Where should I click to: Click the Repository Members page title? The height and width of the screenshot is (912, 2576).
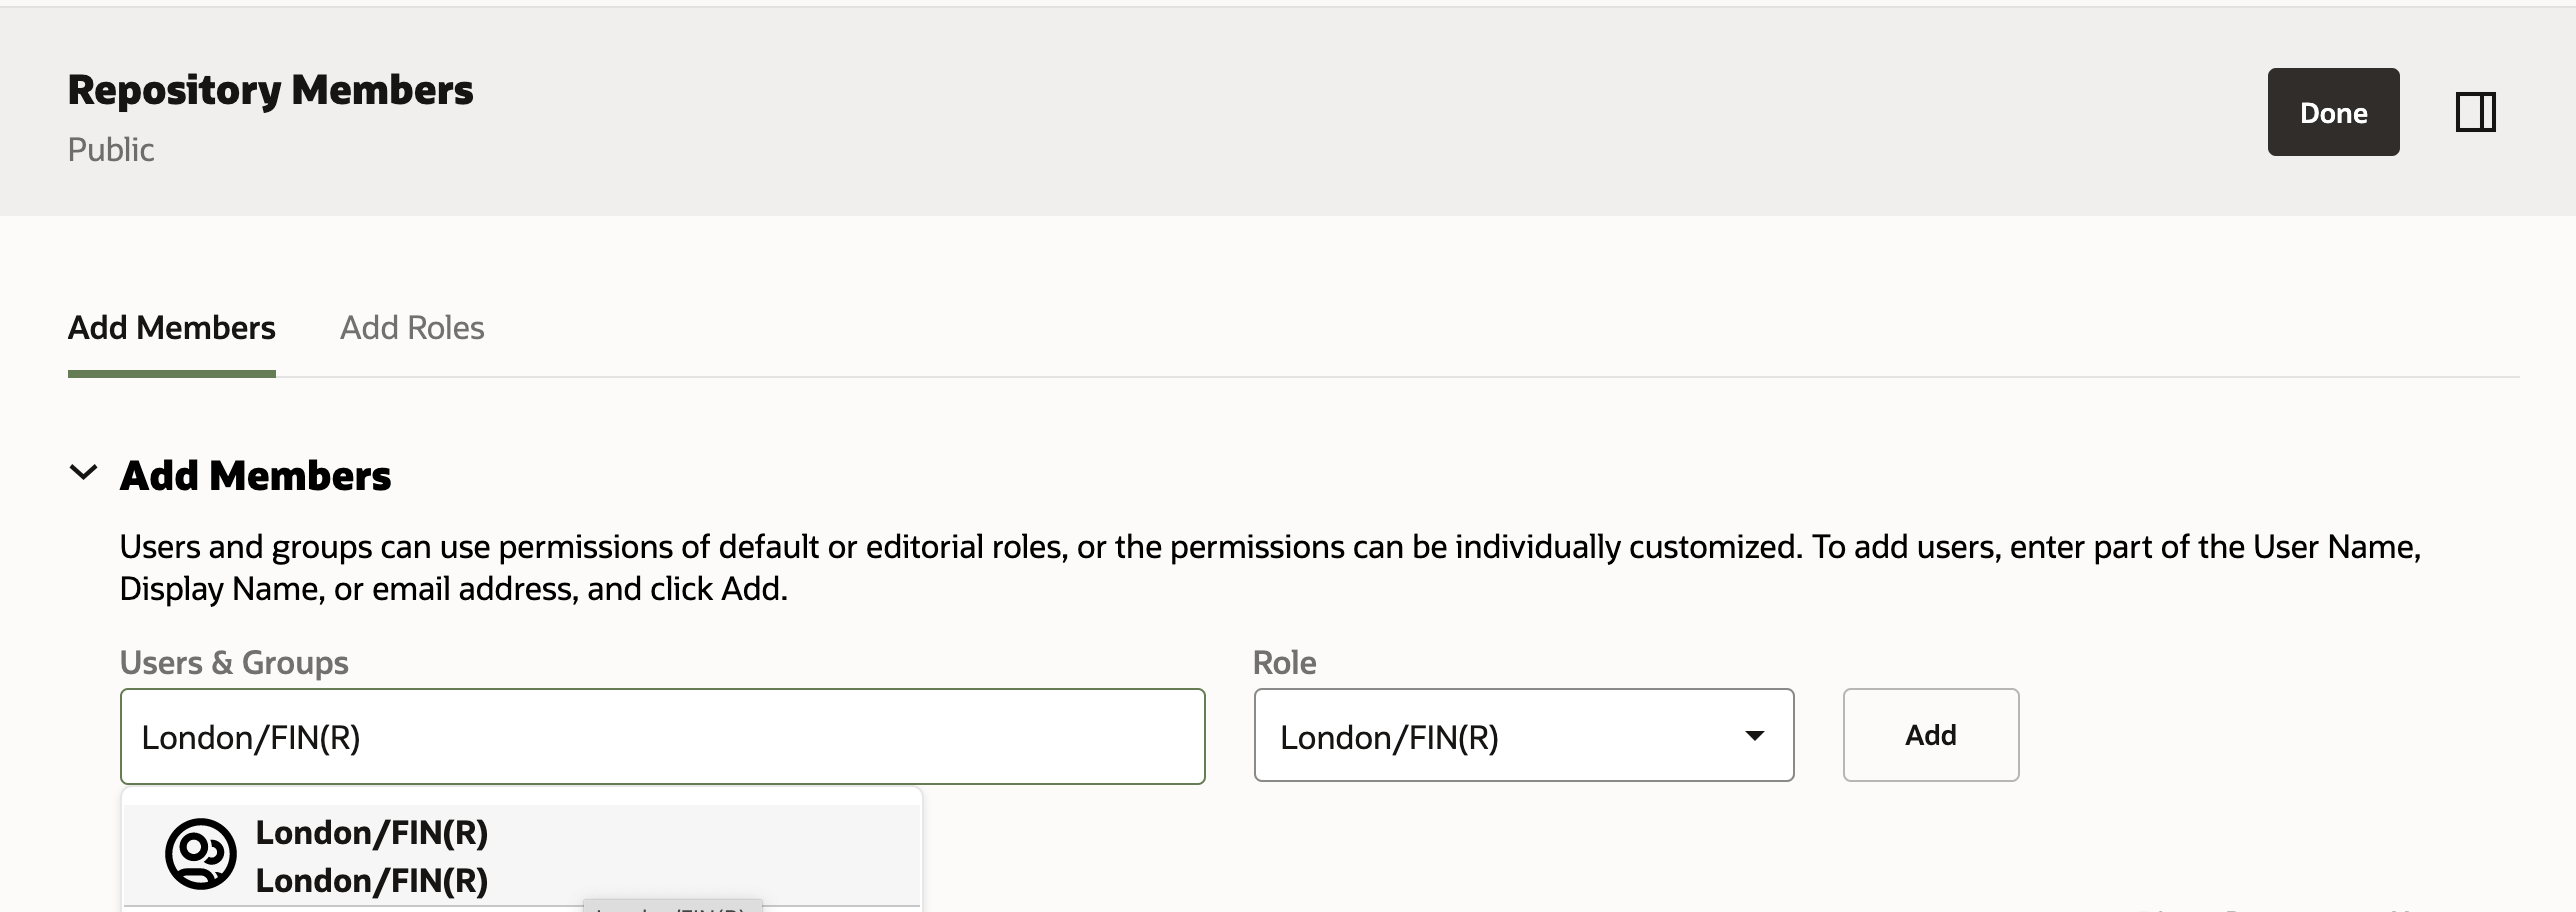coord(270,90)
